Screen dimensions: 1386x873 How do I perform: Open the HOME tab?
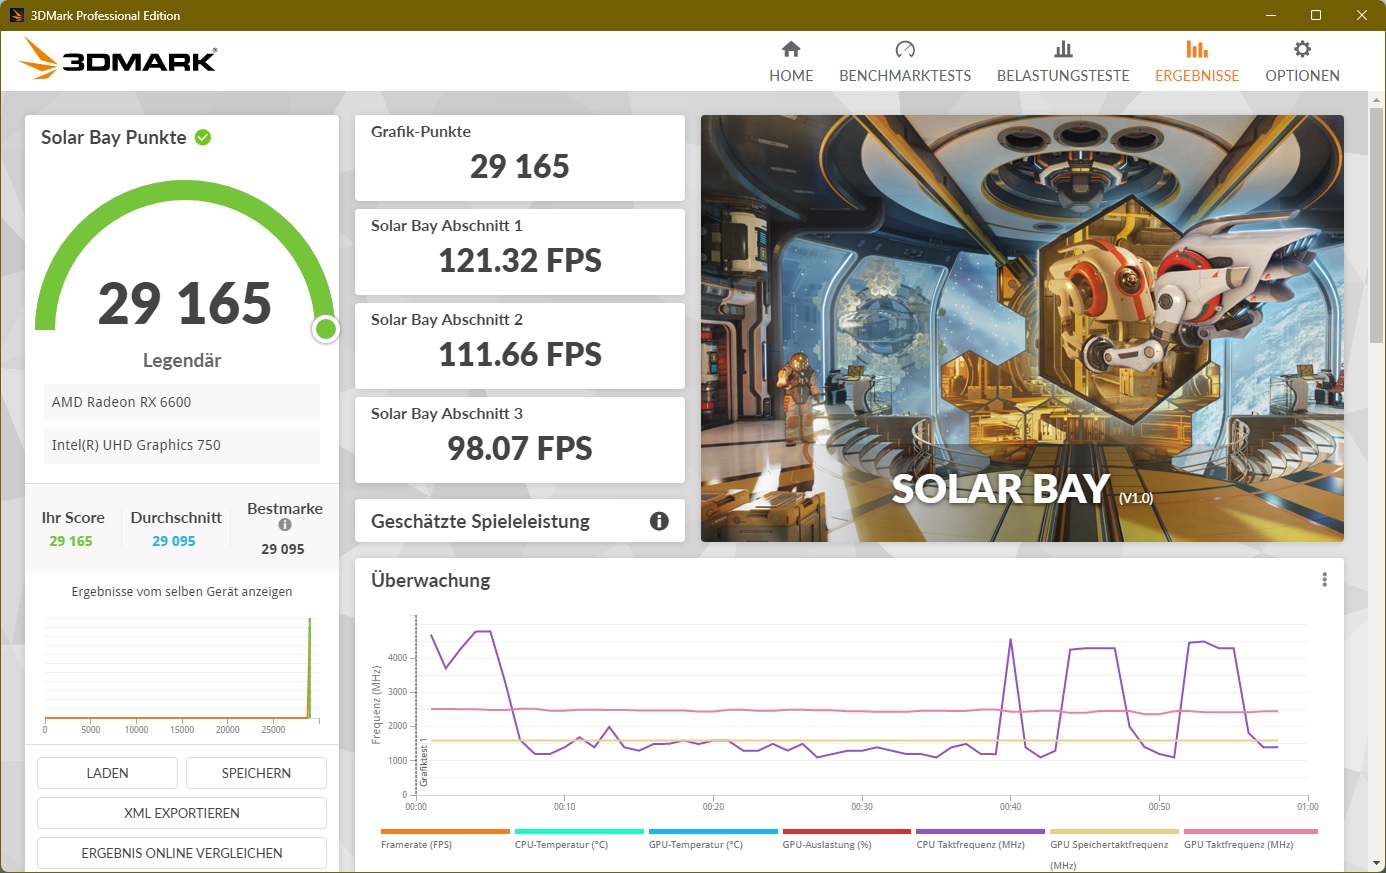791,62
